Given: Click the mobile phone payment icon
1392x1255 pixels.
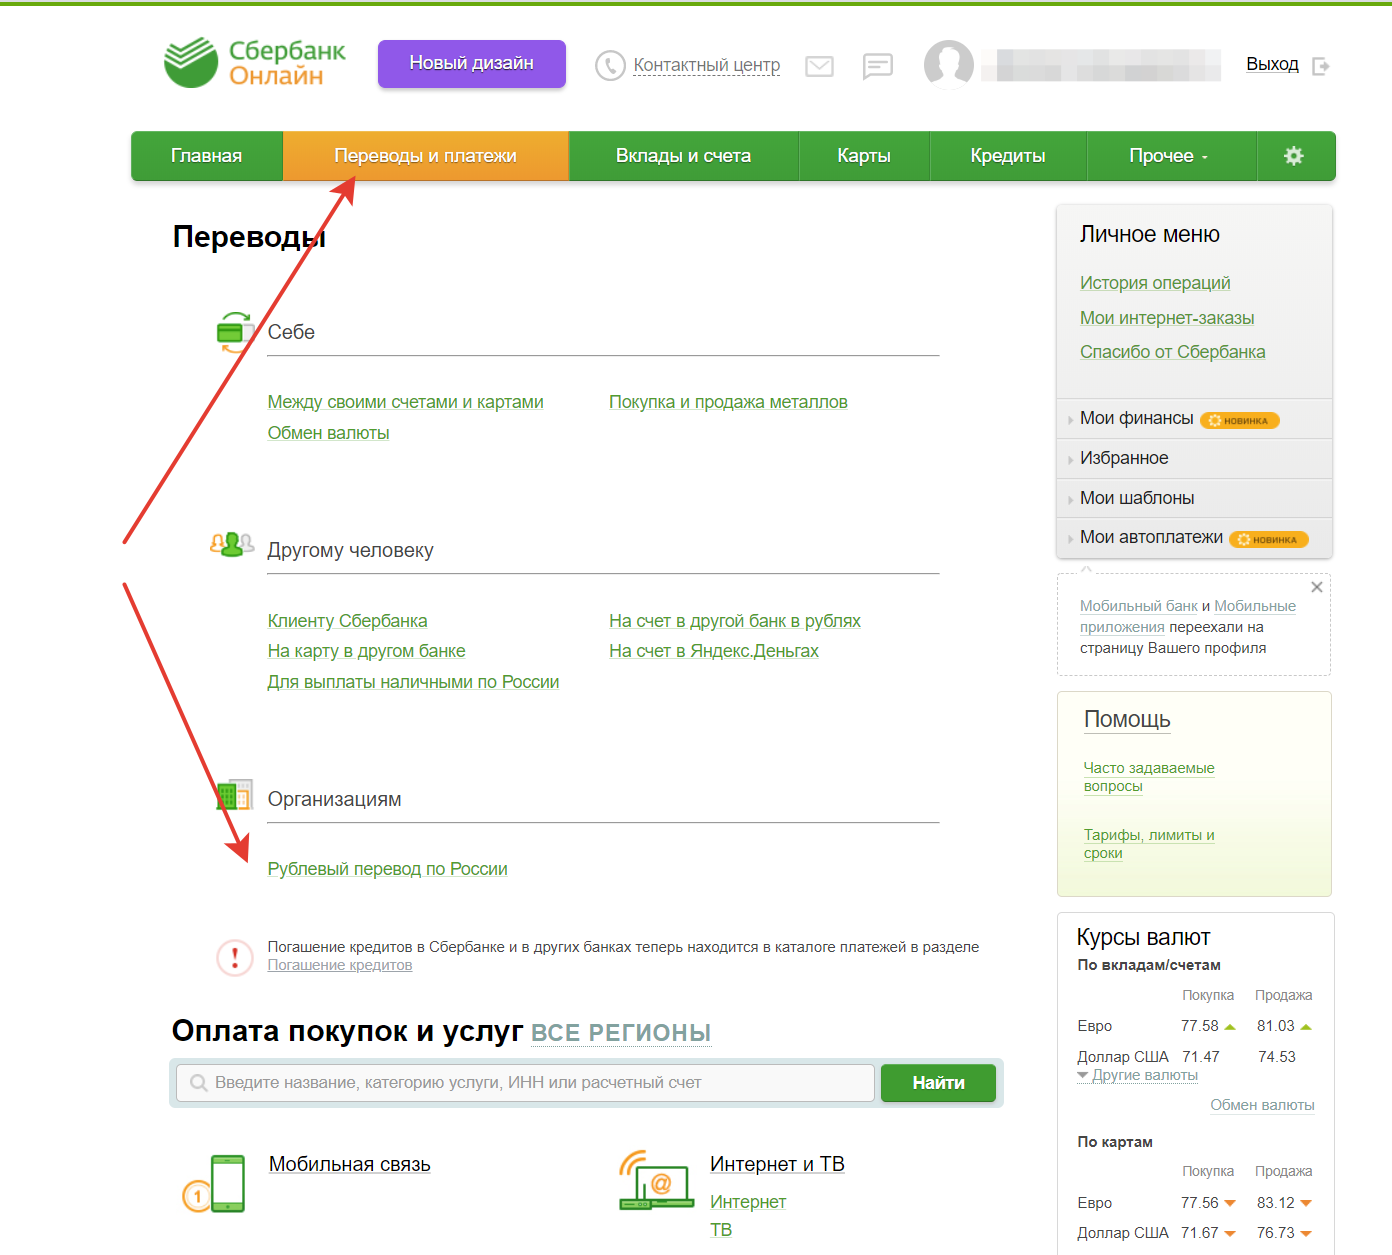Looking at the screenshot, I should click(215, 1183).
